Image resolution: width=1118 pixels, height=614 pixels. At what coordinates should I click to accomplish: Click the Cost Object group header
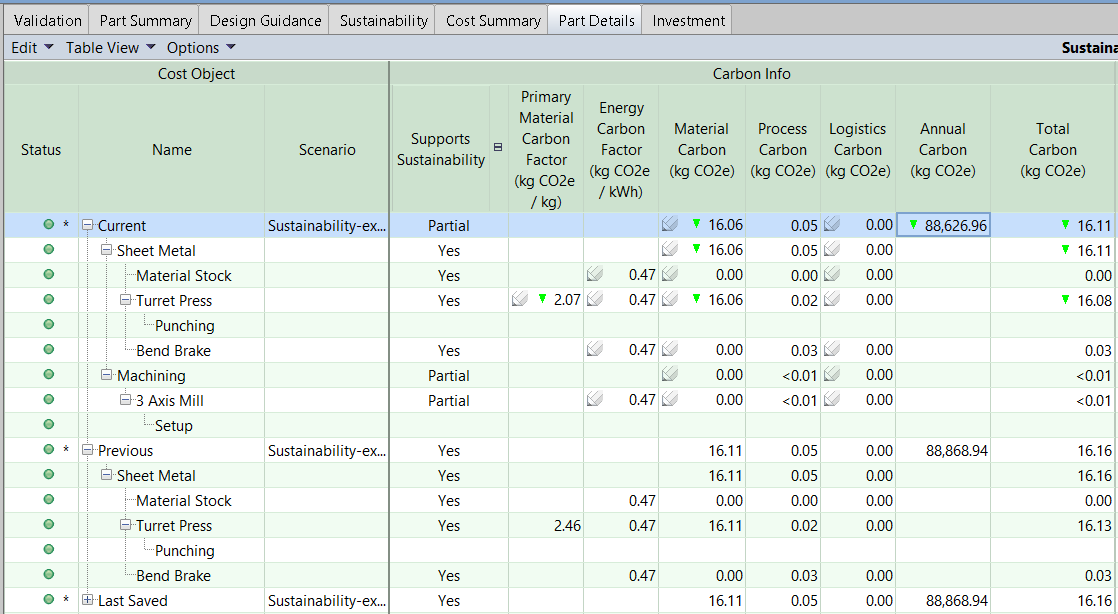click(x=196, y=73)
